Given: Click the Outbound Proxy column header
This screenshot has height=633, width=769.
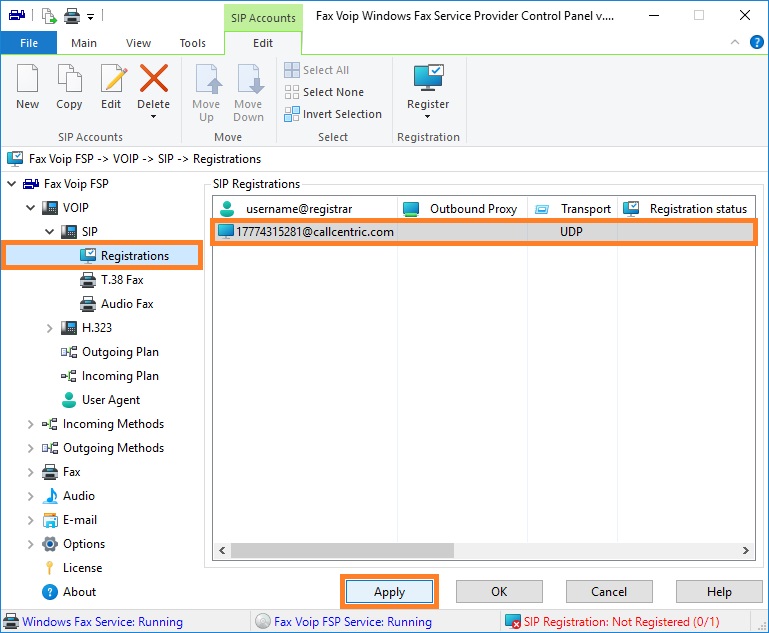Looking at the screenshot, I should click(x=462, y=209).
